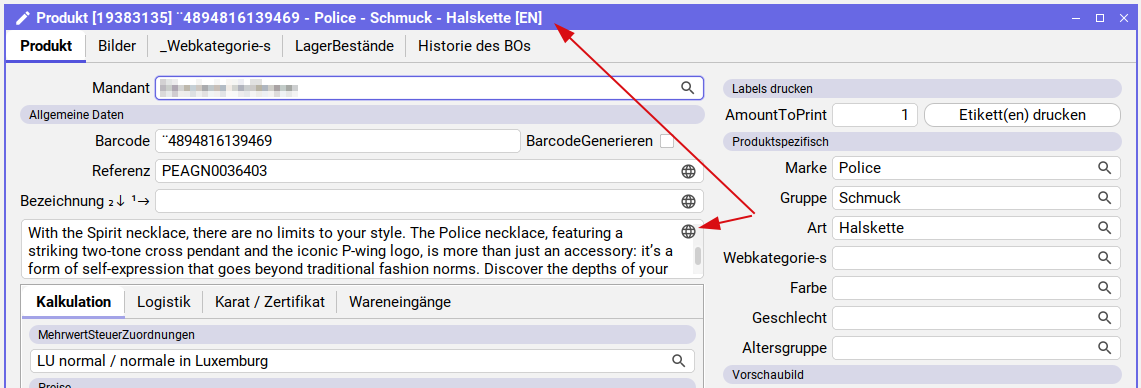Click the pencil edit icon in title bar

point(23,18)
